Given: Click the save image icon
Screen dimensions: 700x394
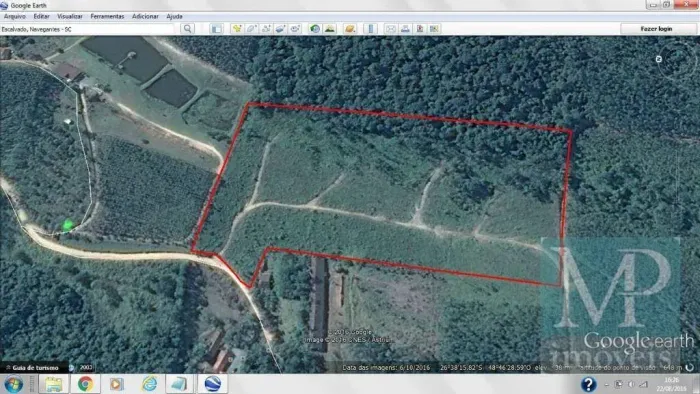Looking at the screenshot, I should [420, 29].
